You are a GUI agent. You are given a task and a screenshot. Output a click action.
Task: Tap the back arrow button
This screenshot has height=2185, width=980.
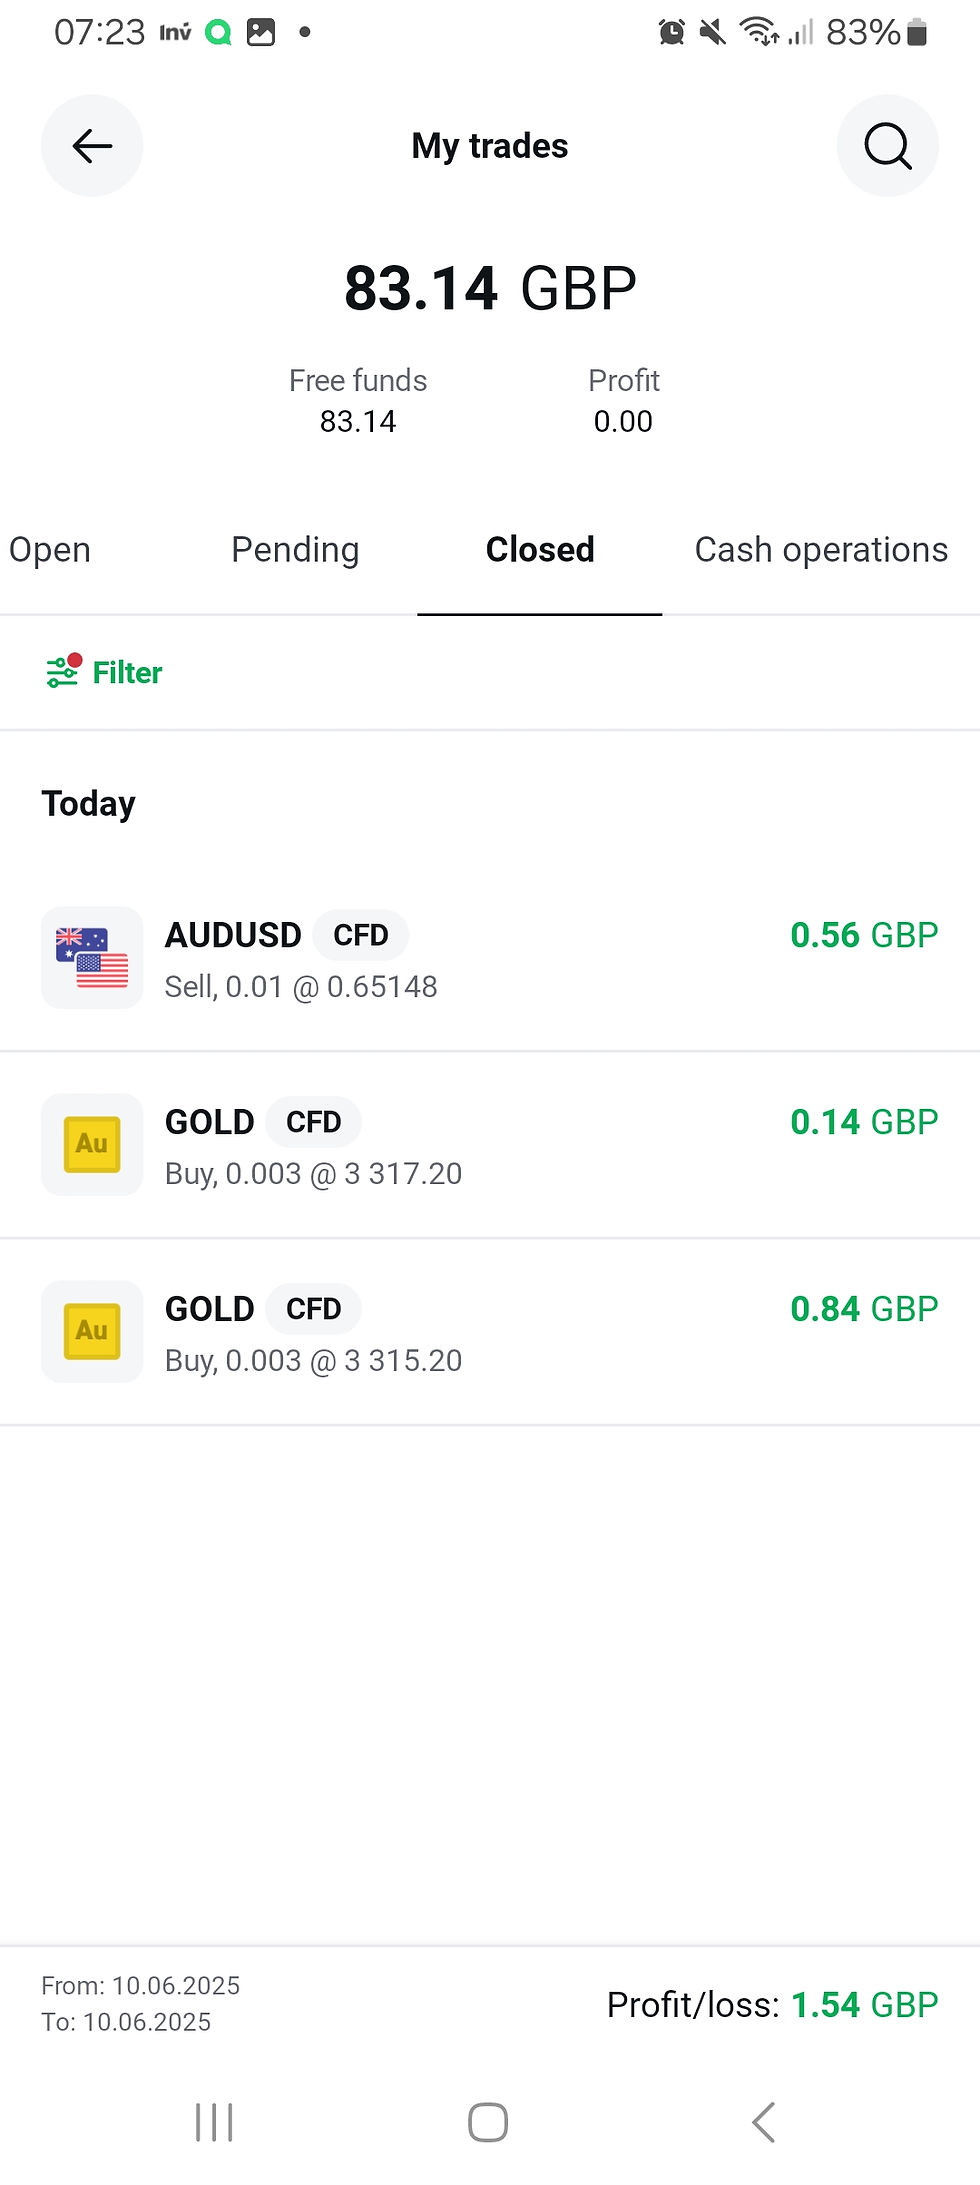click(x=92, y=146)
